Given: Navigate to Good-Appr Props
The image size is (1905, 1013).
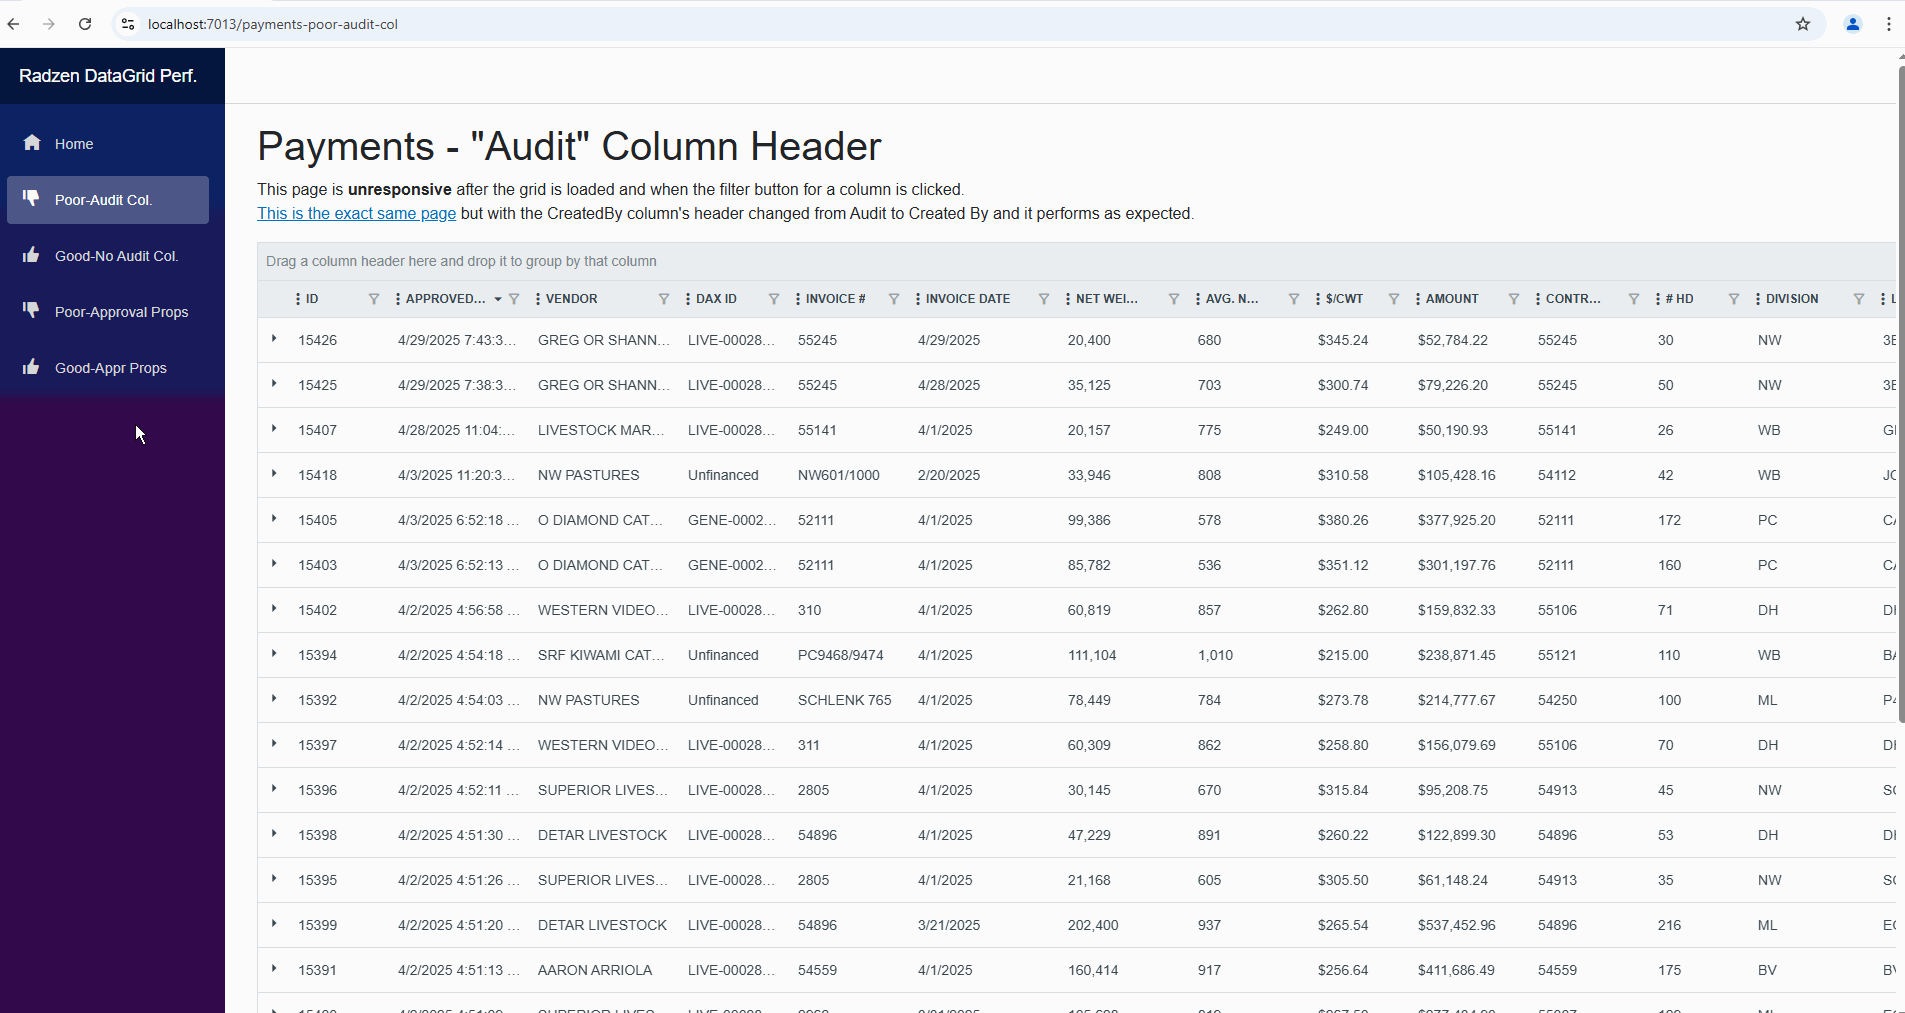Looking at the screenshot, I should pyautogui.click(x=108, y=368).
